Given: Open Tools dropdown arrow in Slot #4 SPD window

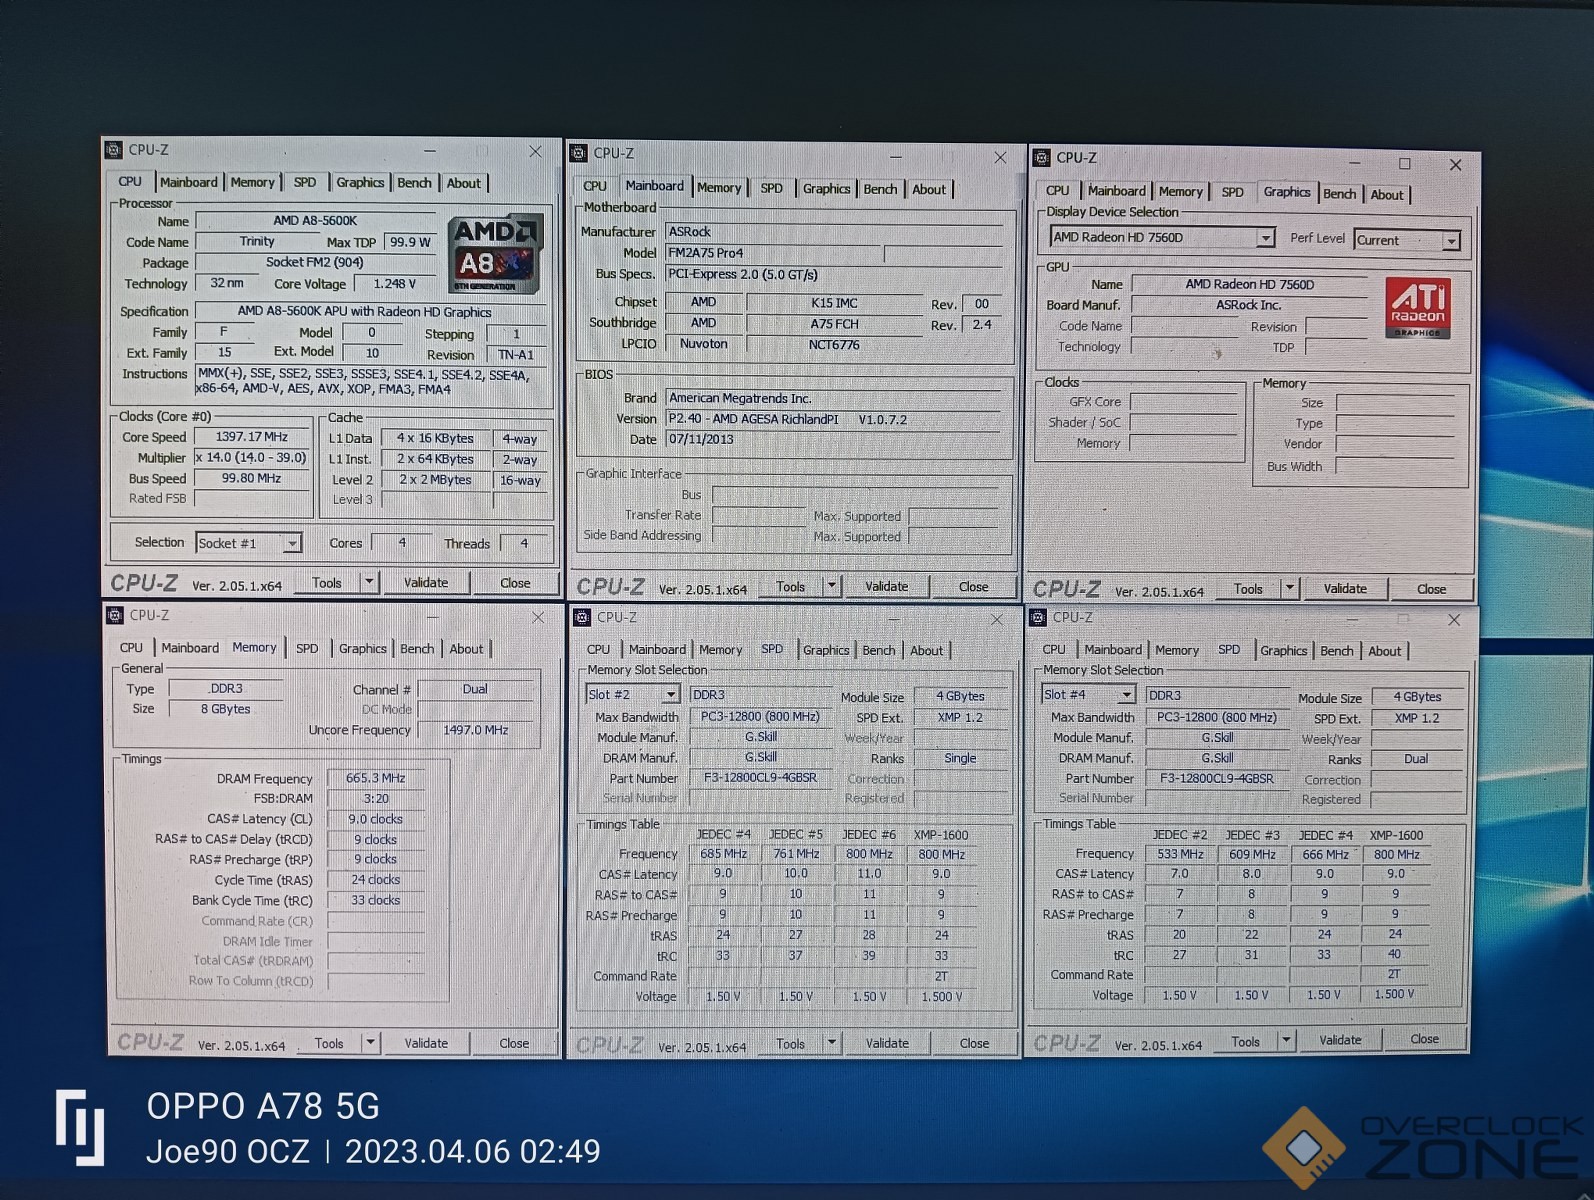Looking at the screenshot, I should (1286, 1041).
